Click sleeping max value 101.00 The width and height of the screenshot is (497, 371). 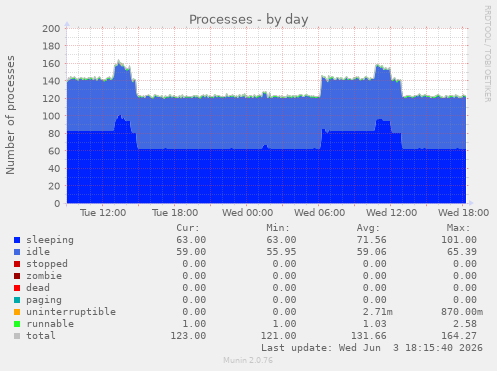coord(459,240)
